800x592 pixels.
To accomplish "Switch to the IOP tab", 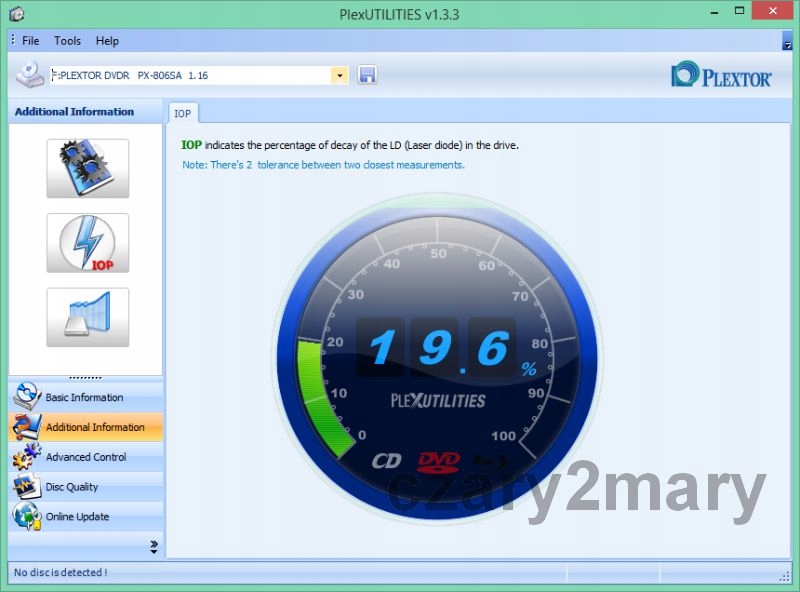I will tap(183, 113).
